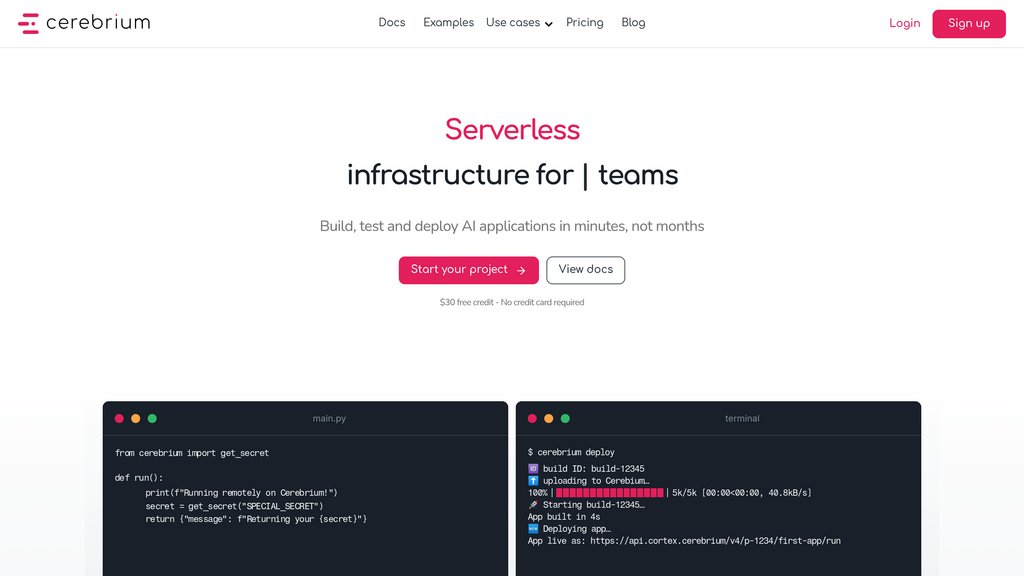Viewport: 1024px width, 576px height.
Task: Click the green dot on main.py window
Action: 152,419
